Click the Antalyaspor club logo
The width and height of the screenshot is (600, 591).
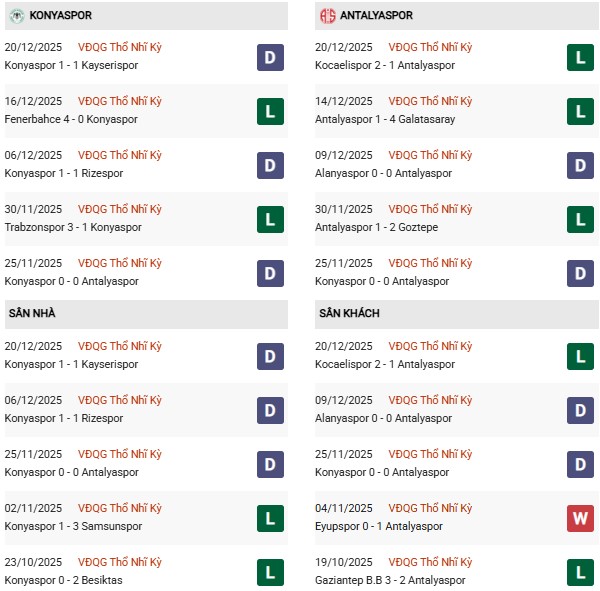328,16
